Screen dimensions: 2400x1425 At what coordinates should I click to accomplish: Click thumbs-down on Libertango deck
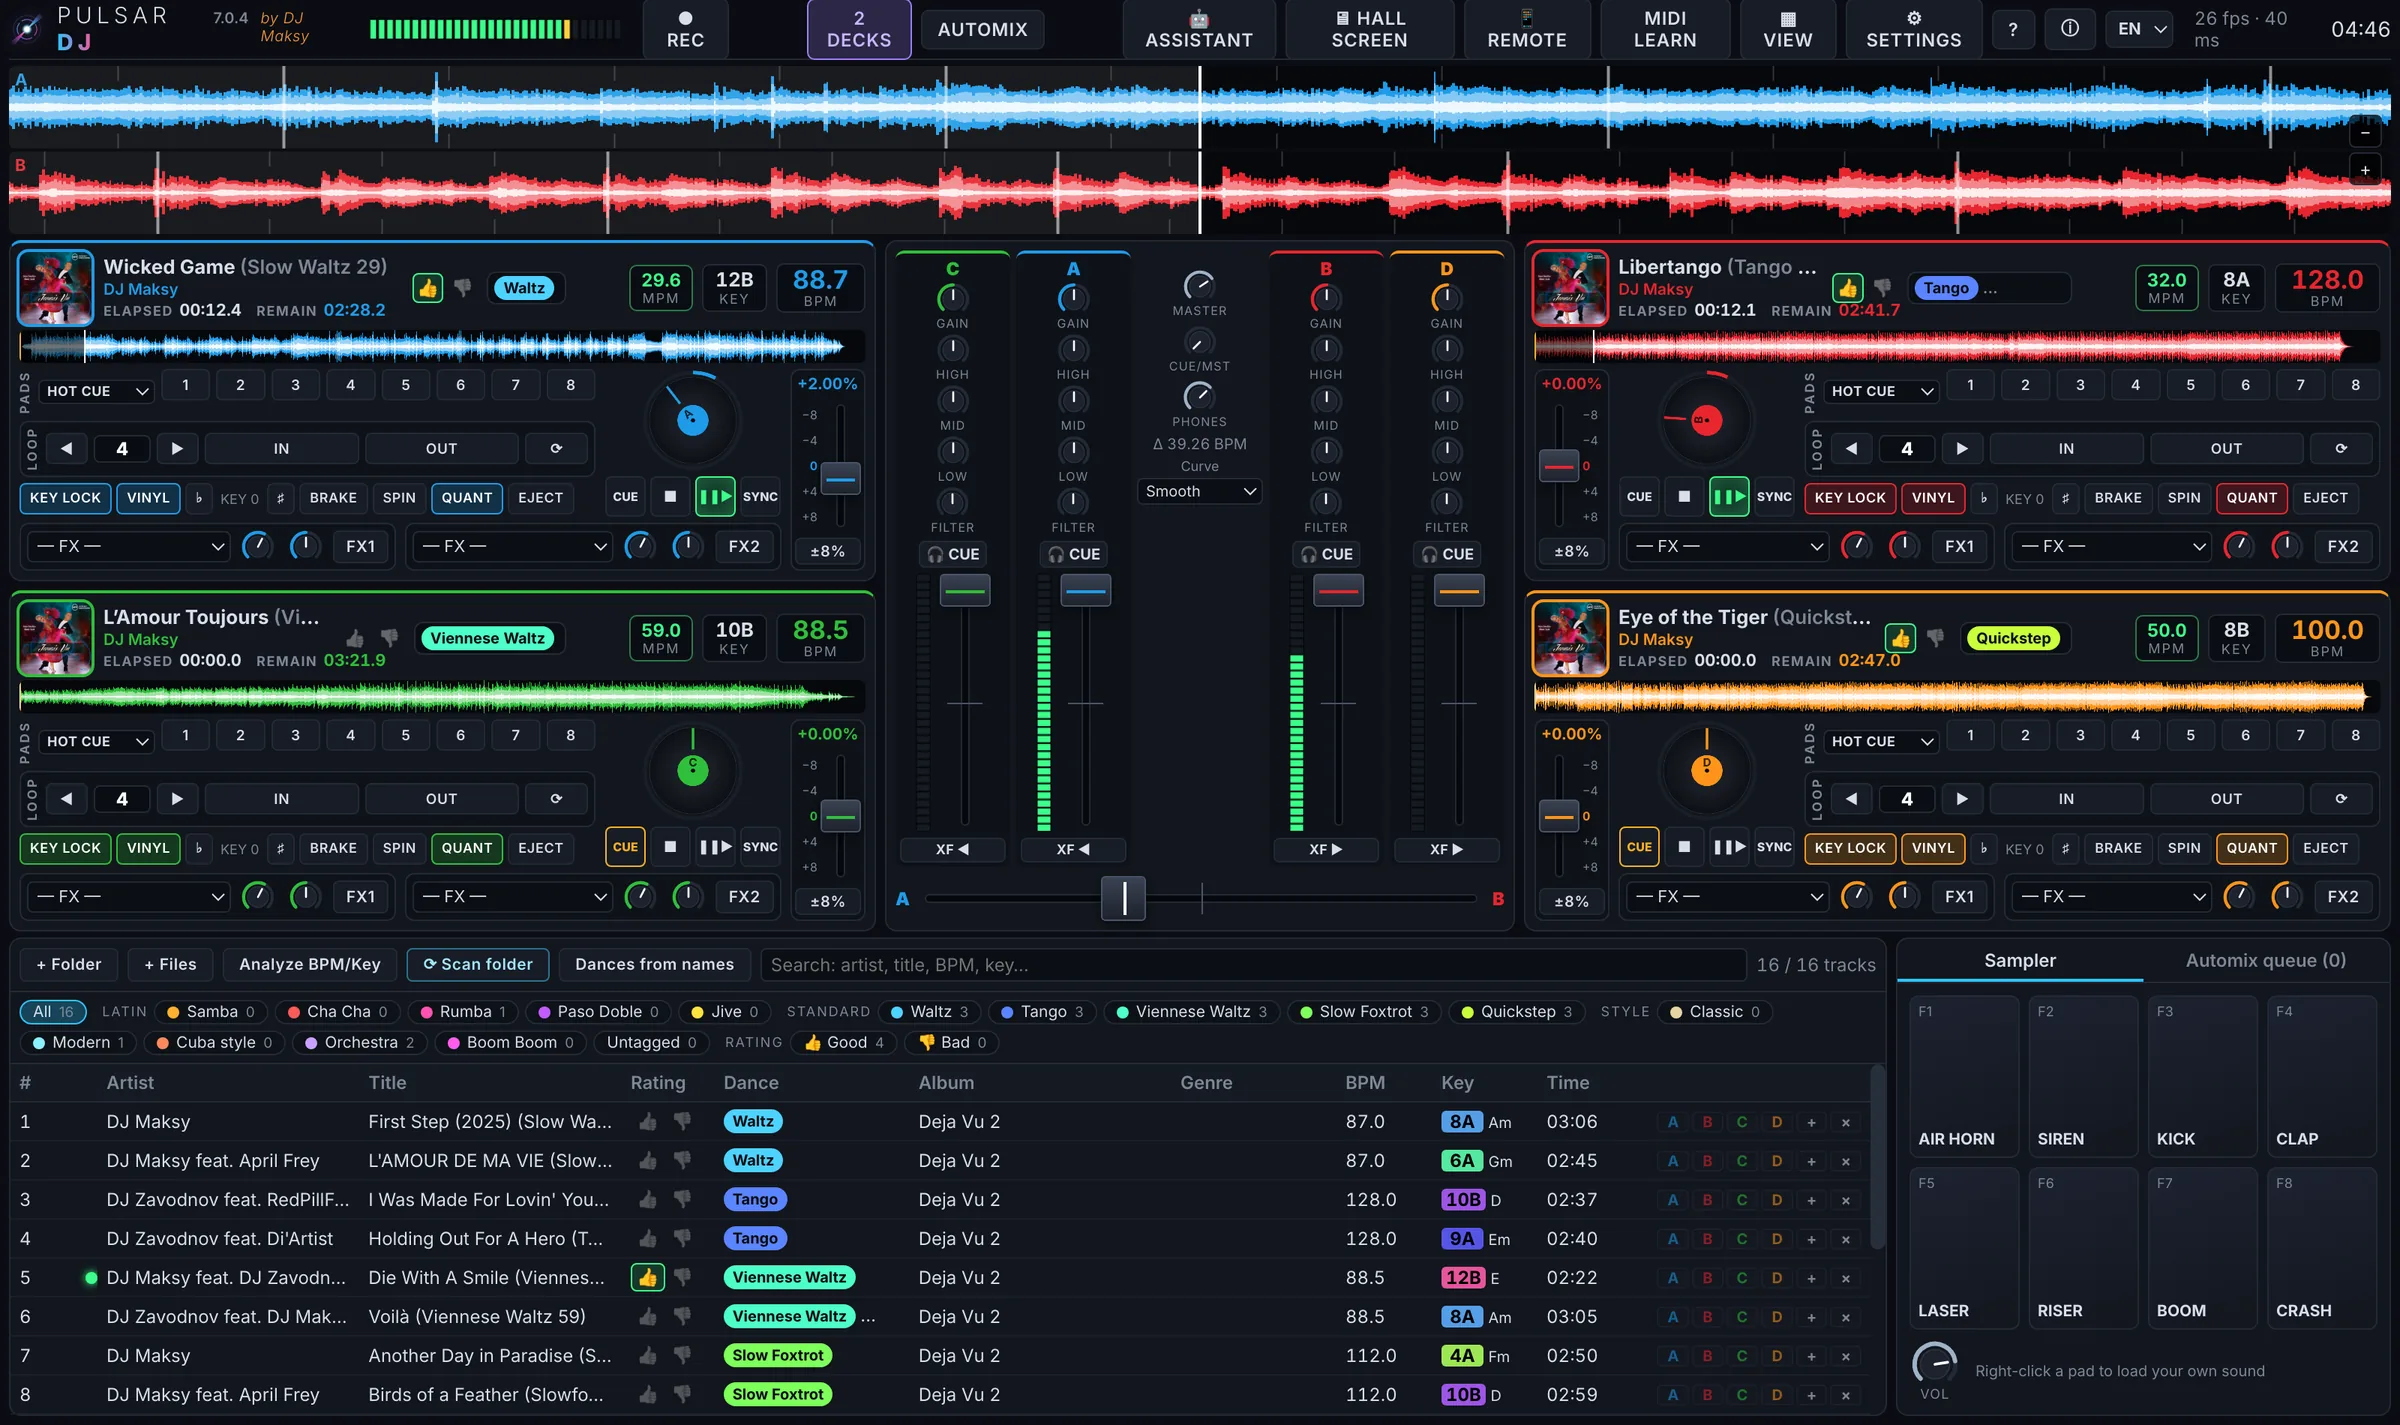coord(1882,288)
